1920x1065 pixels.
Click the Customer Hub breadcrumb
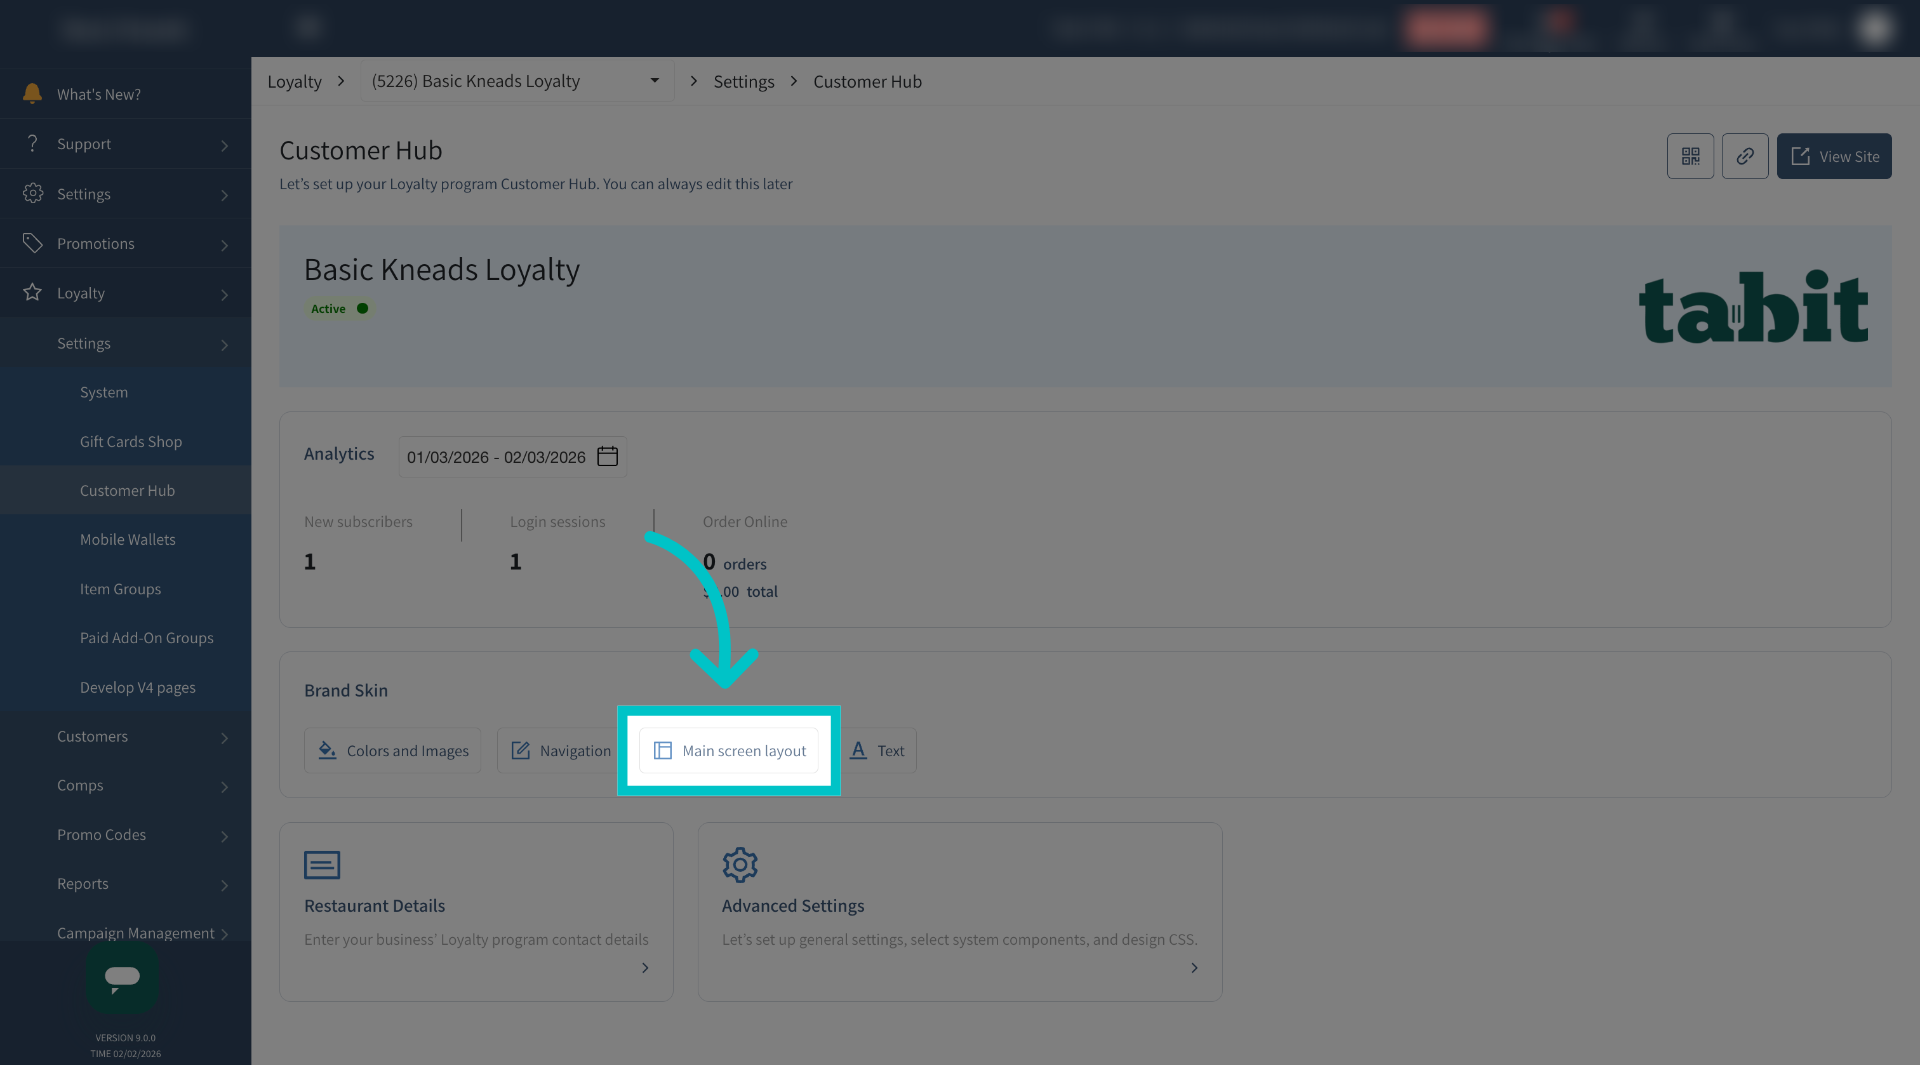click(867, 81)
